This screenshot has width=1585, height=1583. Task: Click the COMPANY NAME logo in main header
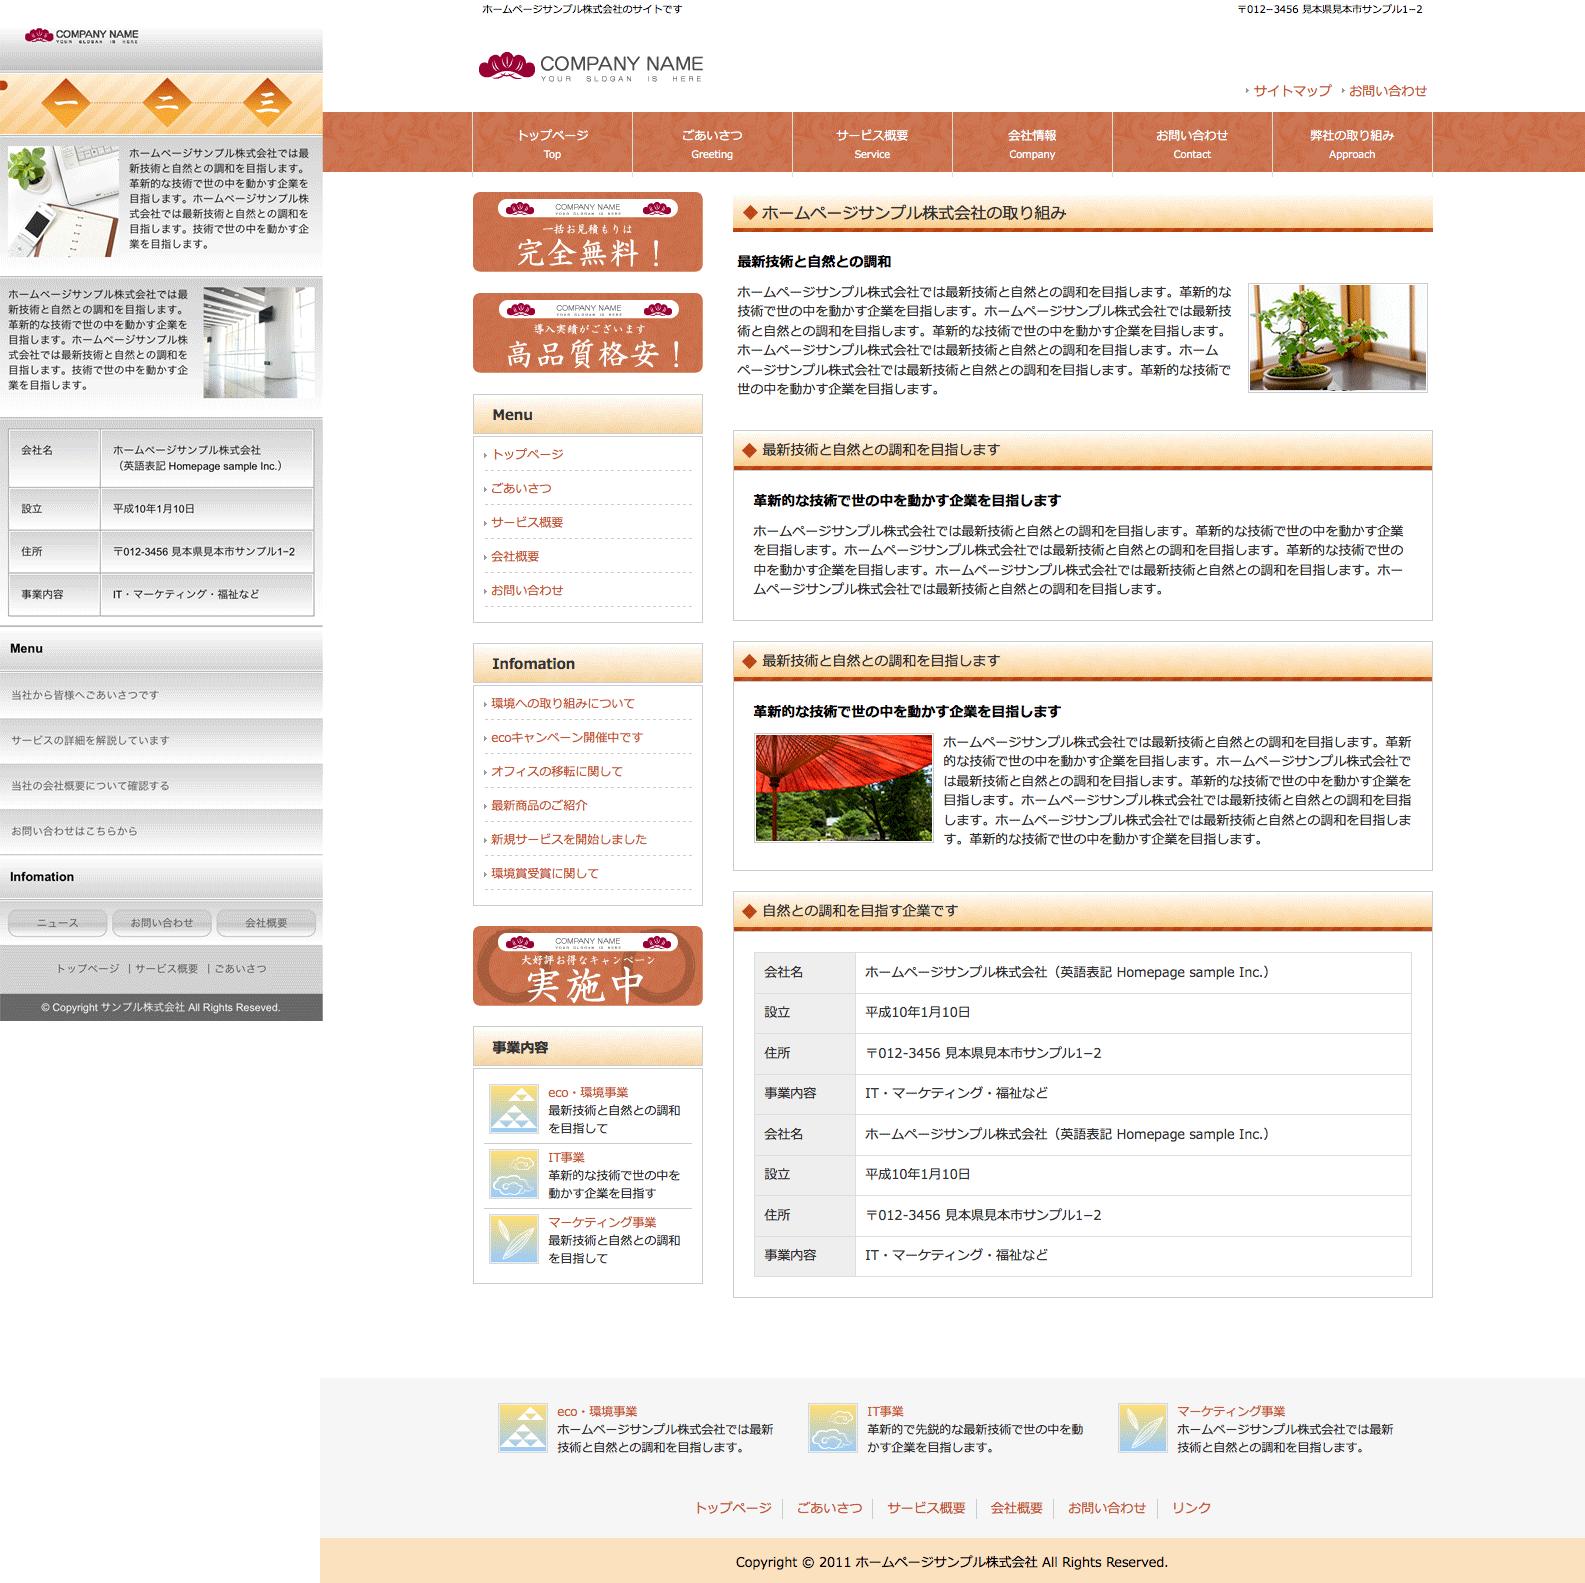(591, 67)
